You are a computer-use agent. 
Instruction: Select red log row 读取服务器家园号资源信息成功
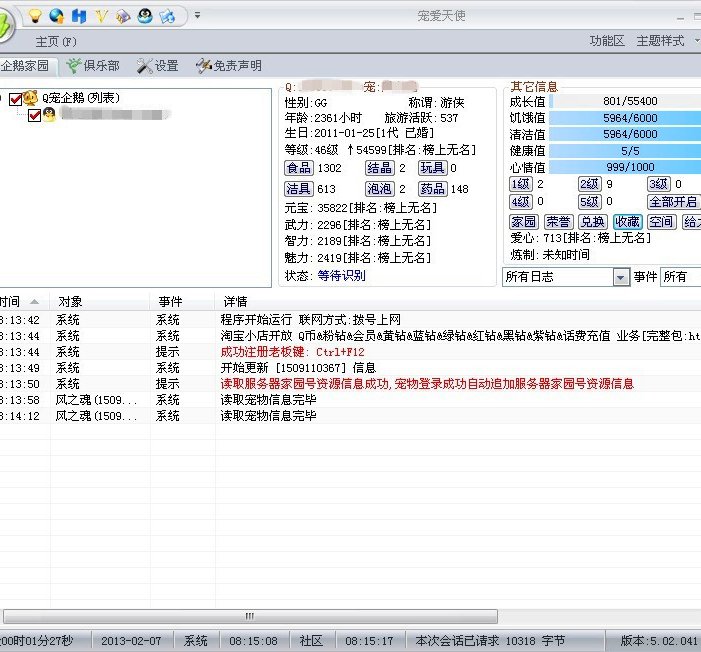pyautogui.click(x=350, y=384)
